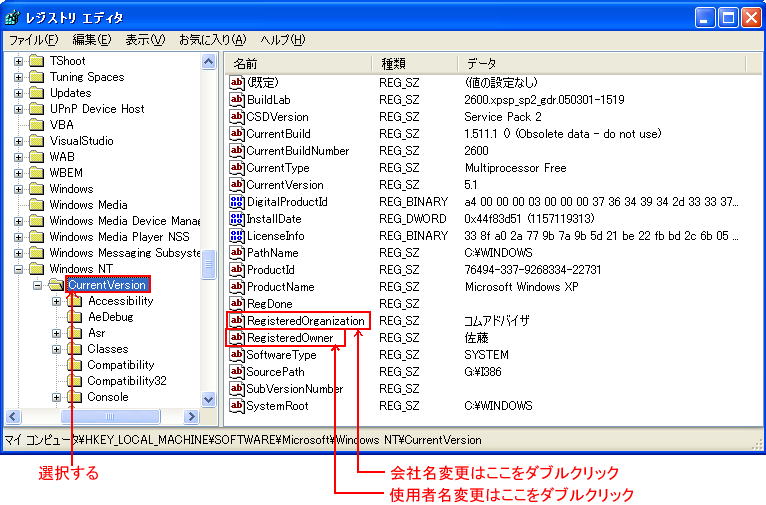The image size is (766, 505).
Task: Select the SubVersionNumber value name
Action: [295, 389]
